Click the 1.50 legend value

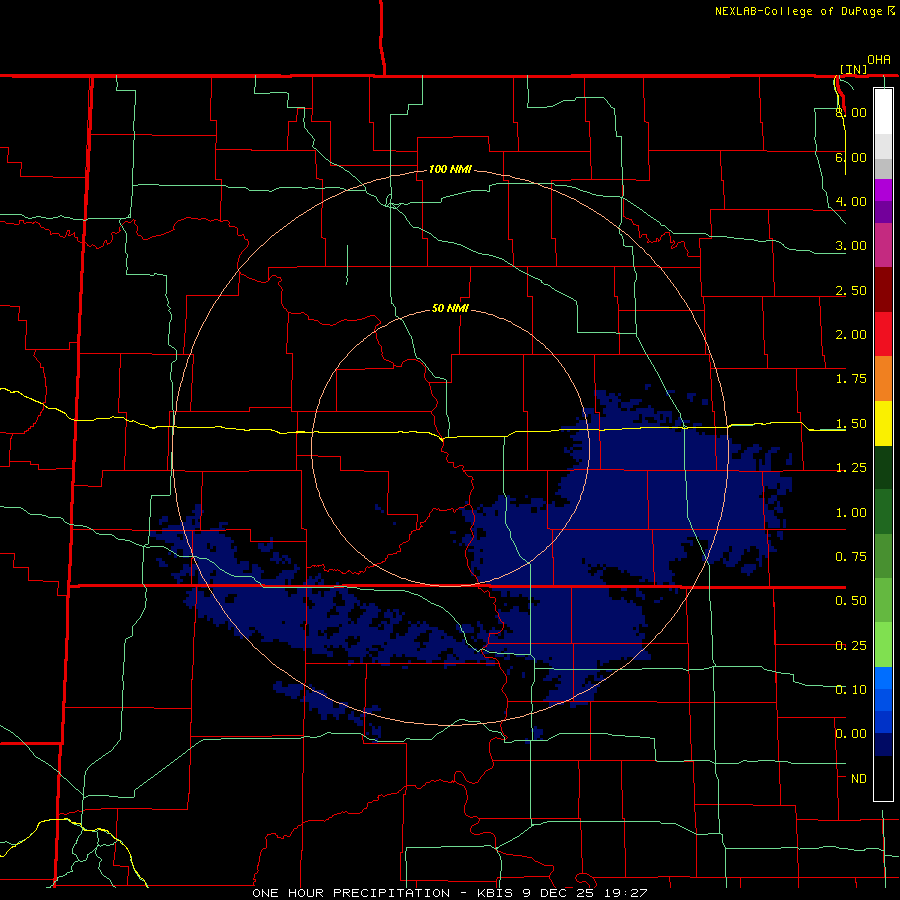[851, 424]
